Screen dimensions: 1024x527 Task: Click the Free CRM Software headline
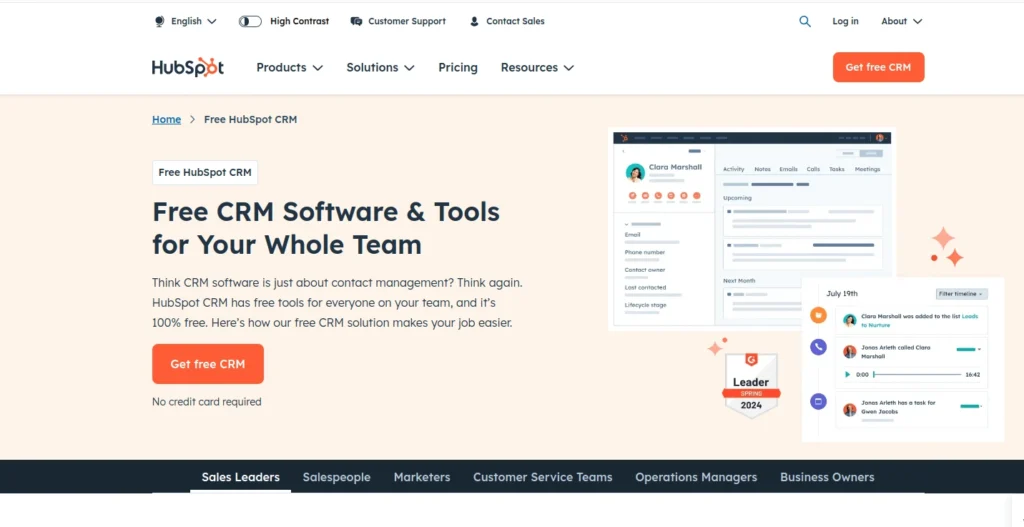click(326, 228)
